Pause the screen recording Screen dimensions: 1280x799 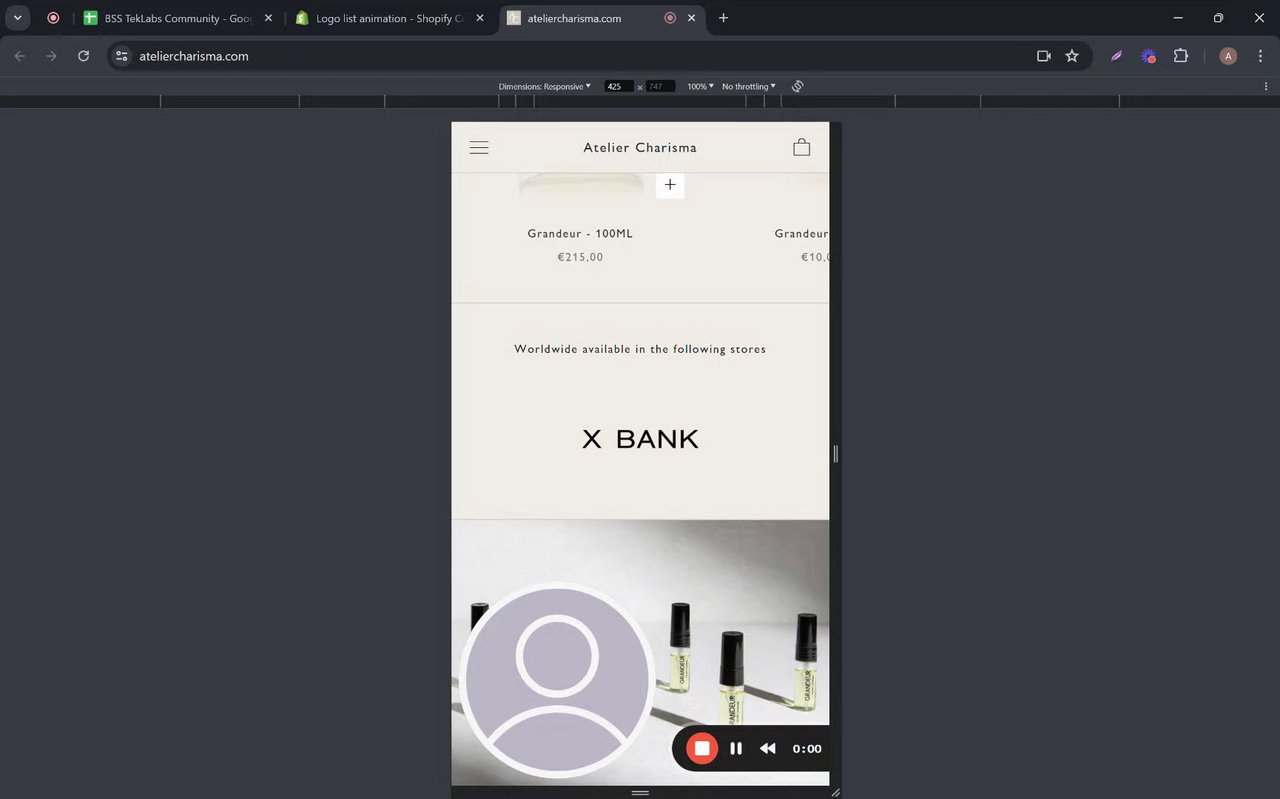click(x=736, y=748)
